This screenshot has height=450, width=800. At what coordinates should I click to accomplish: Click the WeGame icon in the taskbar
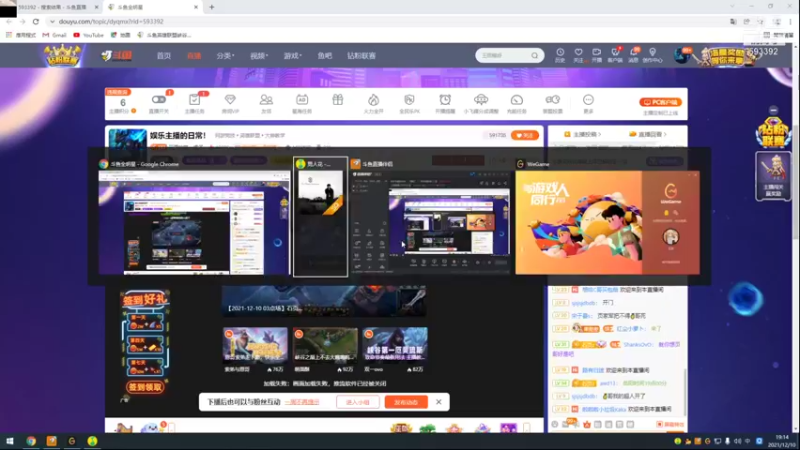(72, 441)
